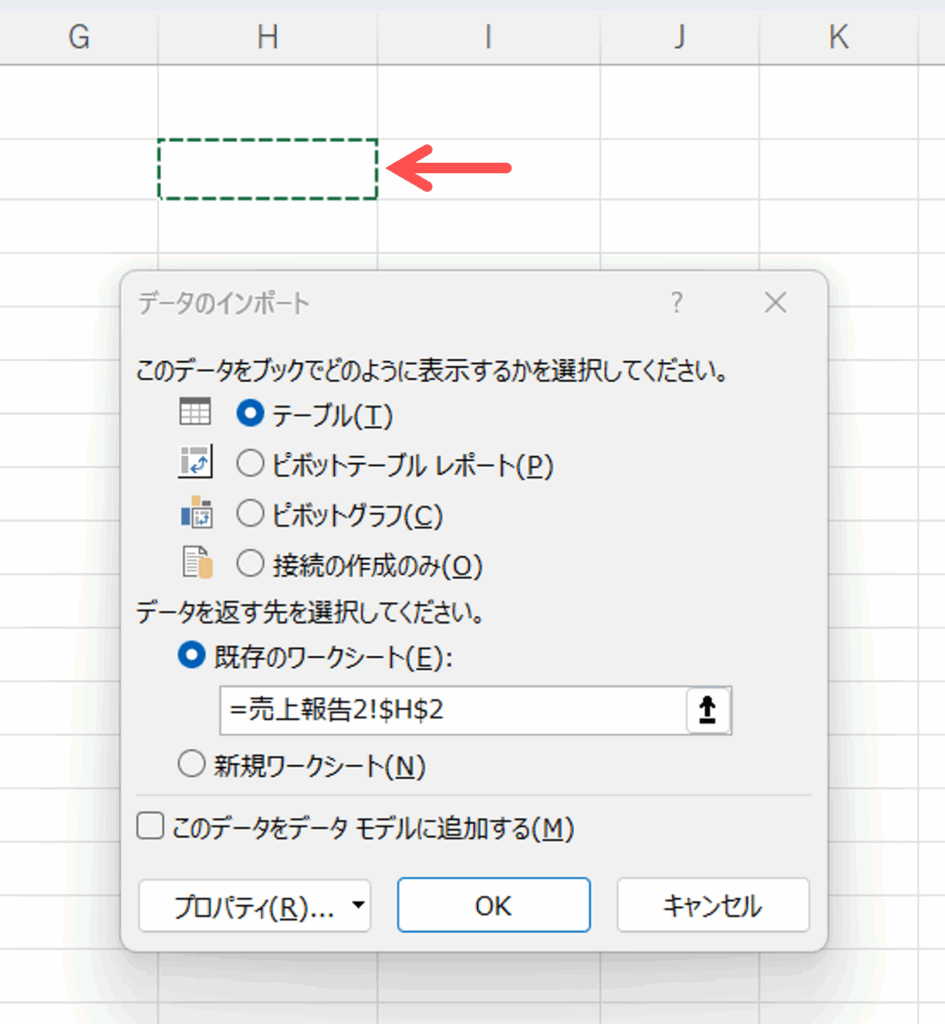The height and width of the screenshot is (1024, 945).
Task: Close the データのインポート dialog
Action: [x=775, y=303]
